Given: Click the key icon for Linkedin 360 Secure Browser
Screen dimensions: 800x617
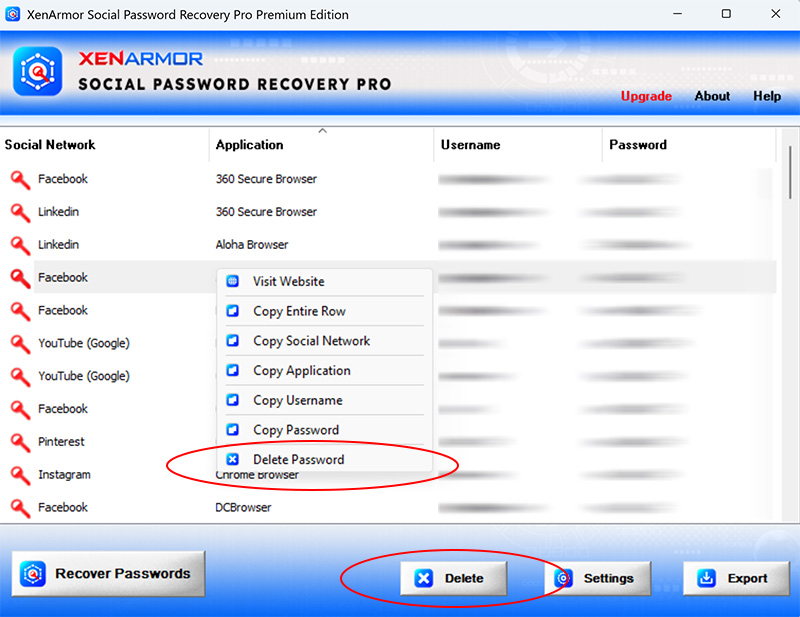Looking at the screenshot, I should click(x=20, y=212).
